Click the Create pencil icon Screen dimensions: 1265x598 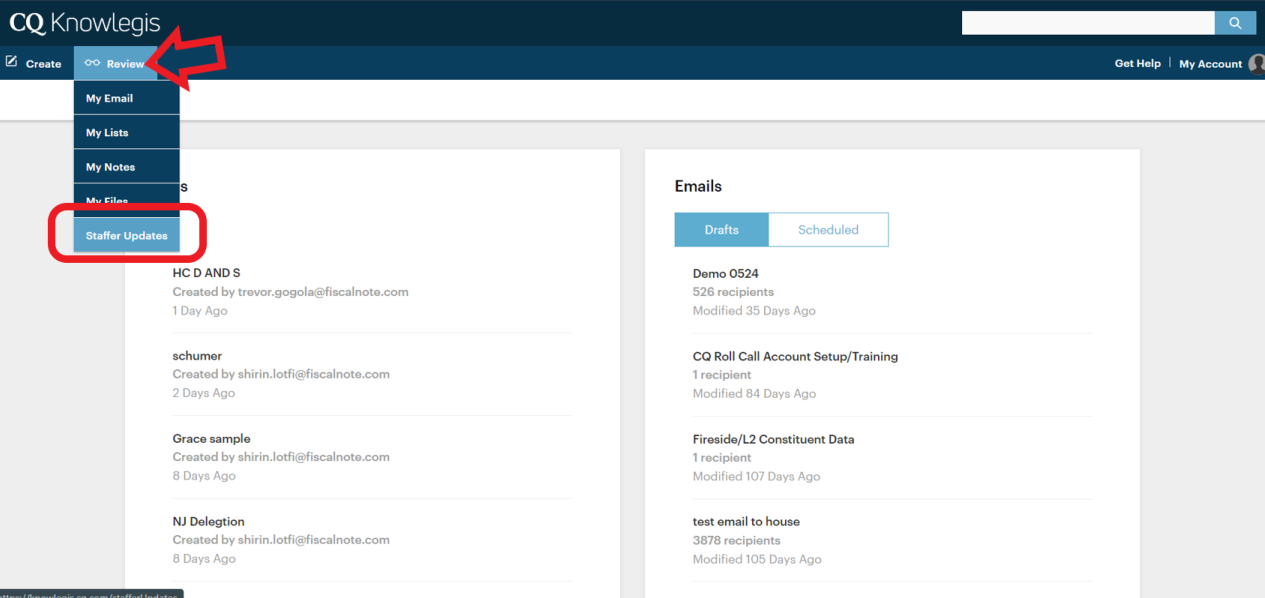[x=12, y=62]
